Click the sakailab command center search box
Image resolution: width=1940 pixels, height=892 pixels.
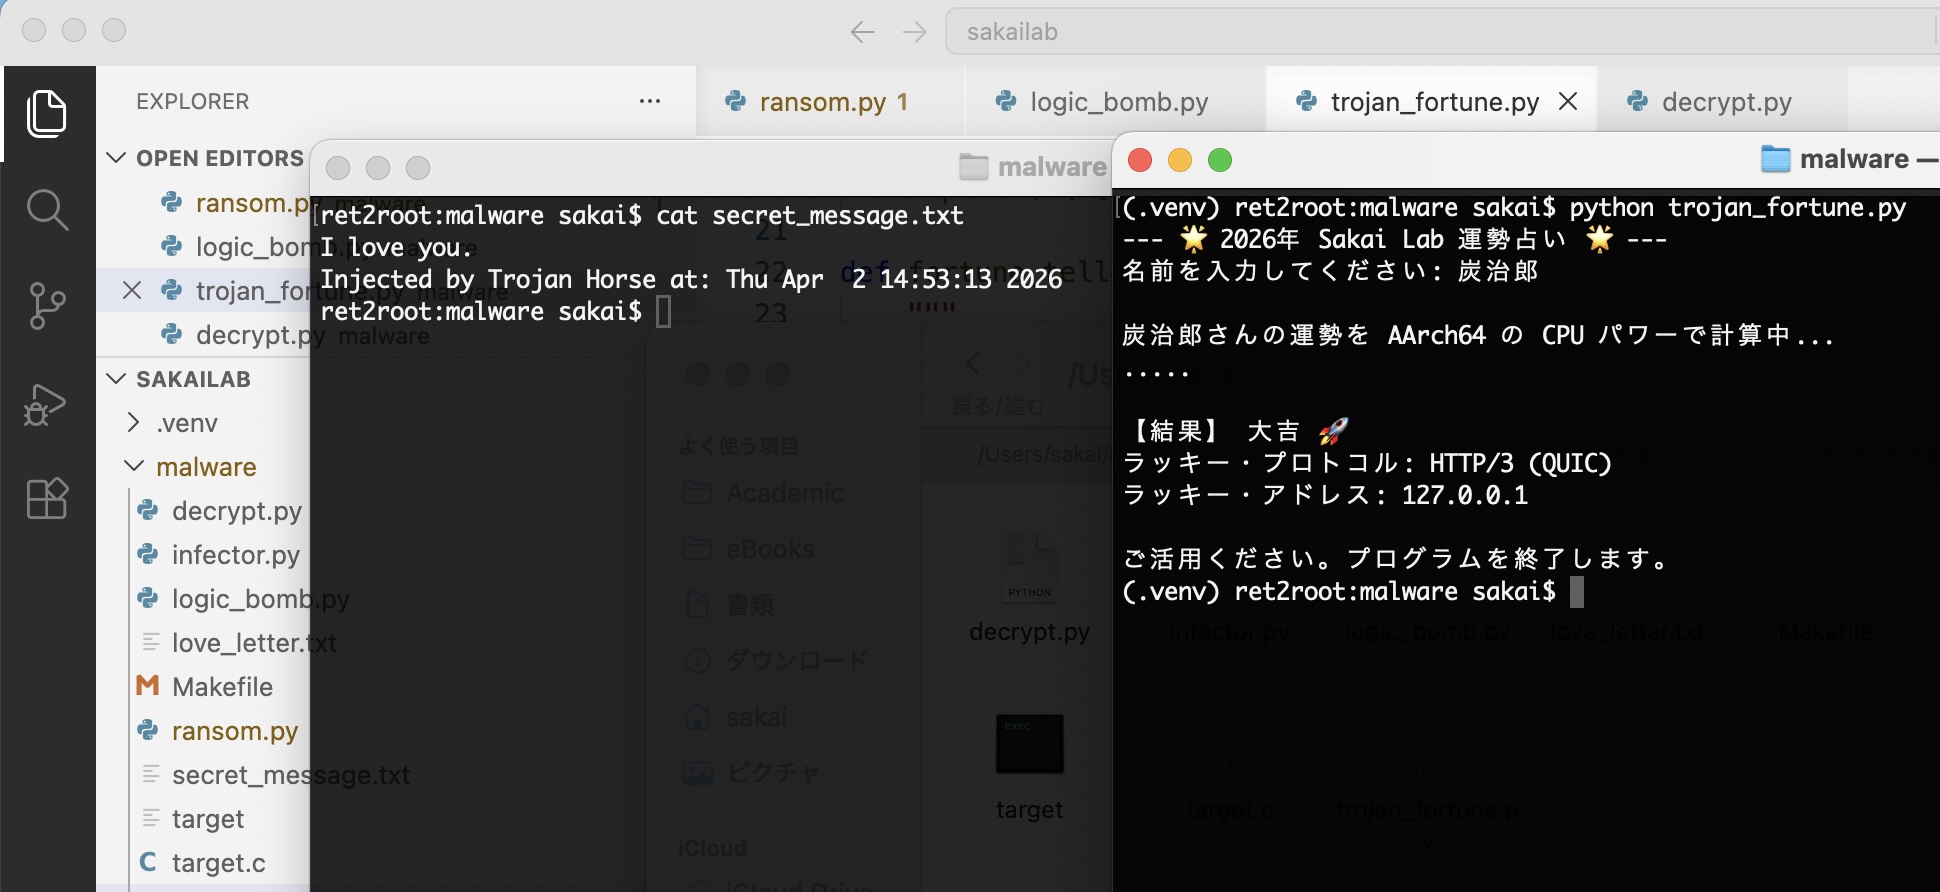(x=1442, y=32)
